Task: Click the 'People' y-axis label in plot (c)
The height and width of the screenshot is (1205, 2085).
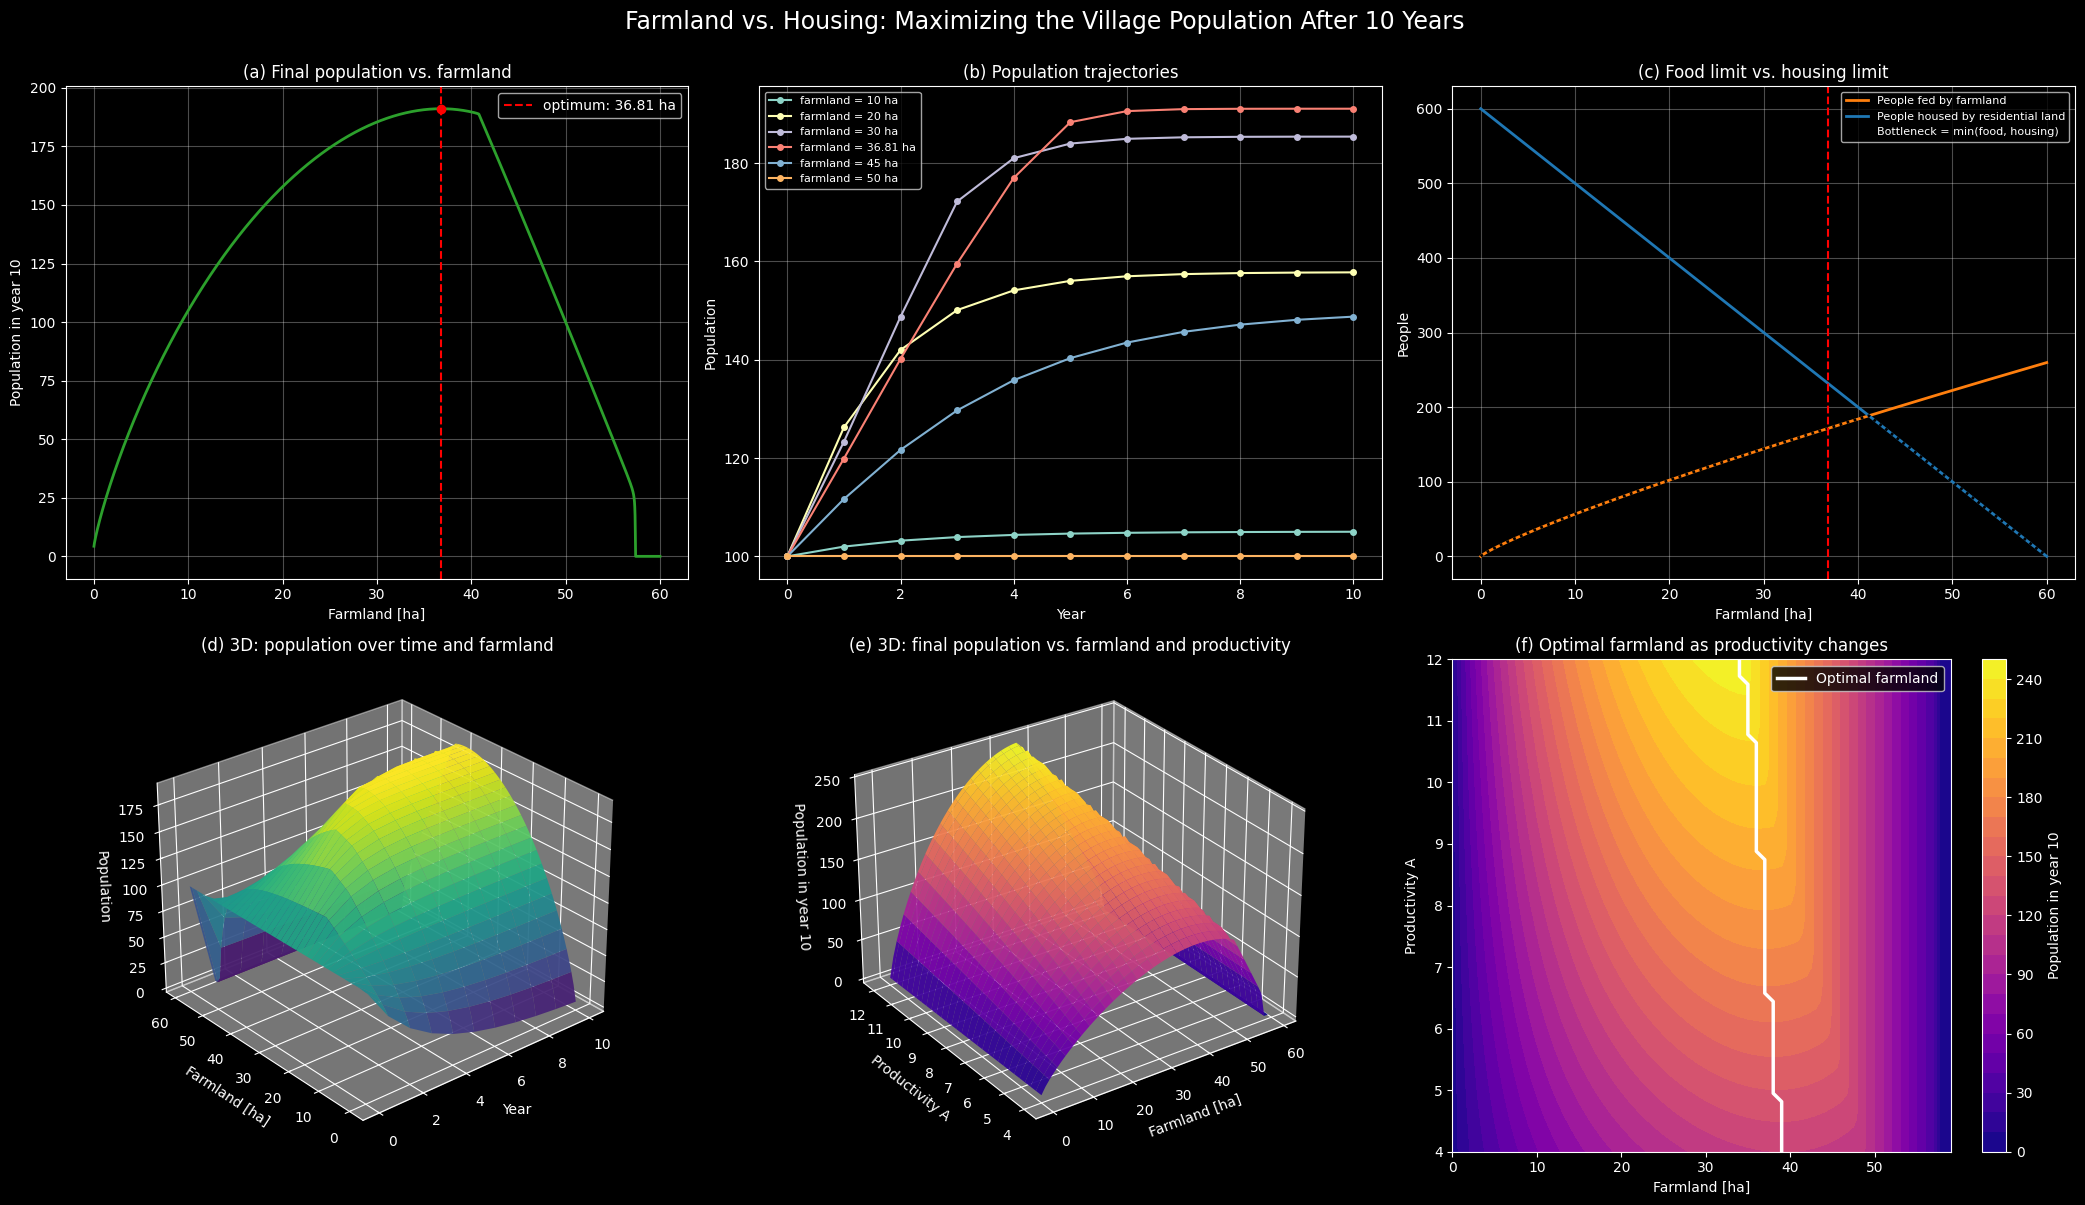Action: click(x=1403, y=334)
